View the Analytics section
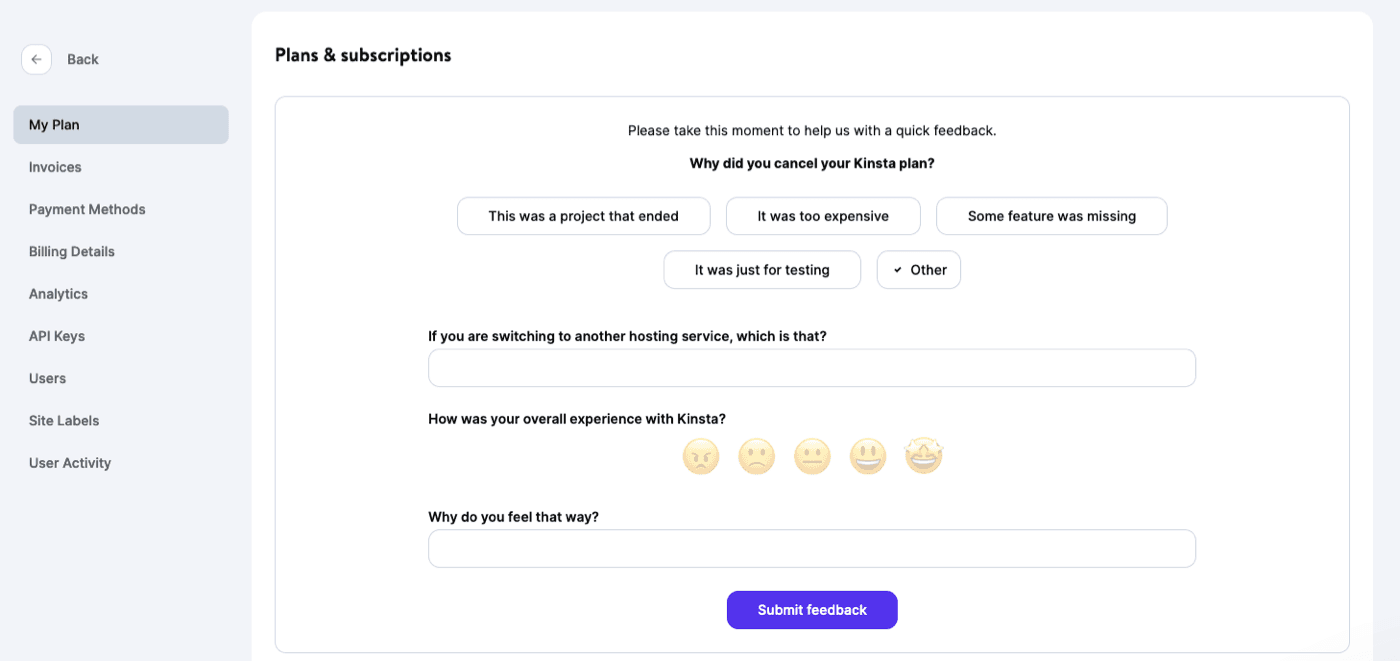 click(58, 293)
